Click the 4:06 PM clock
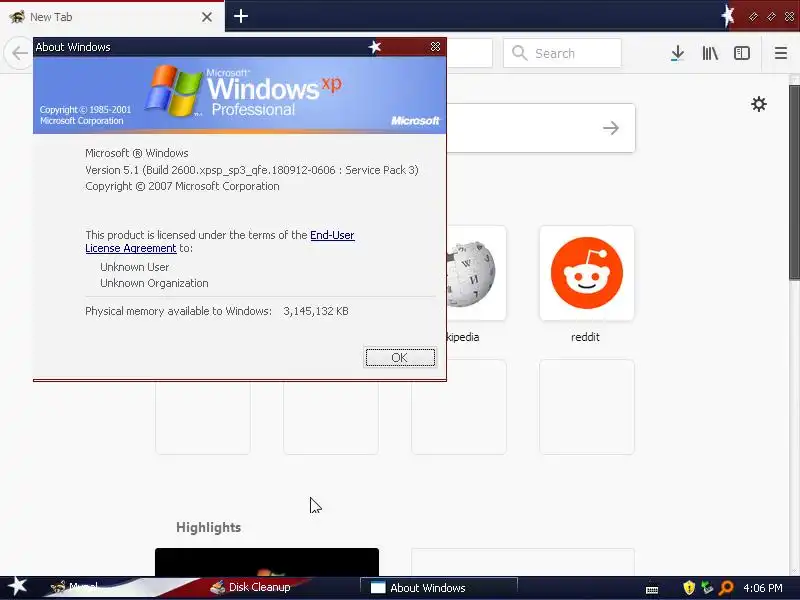This screenshot has height=600, width=800. point(763,588)
